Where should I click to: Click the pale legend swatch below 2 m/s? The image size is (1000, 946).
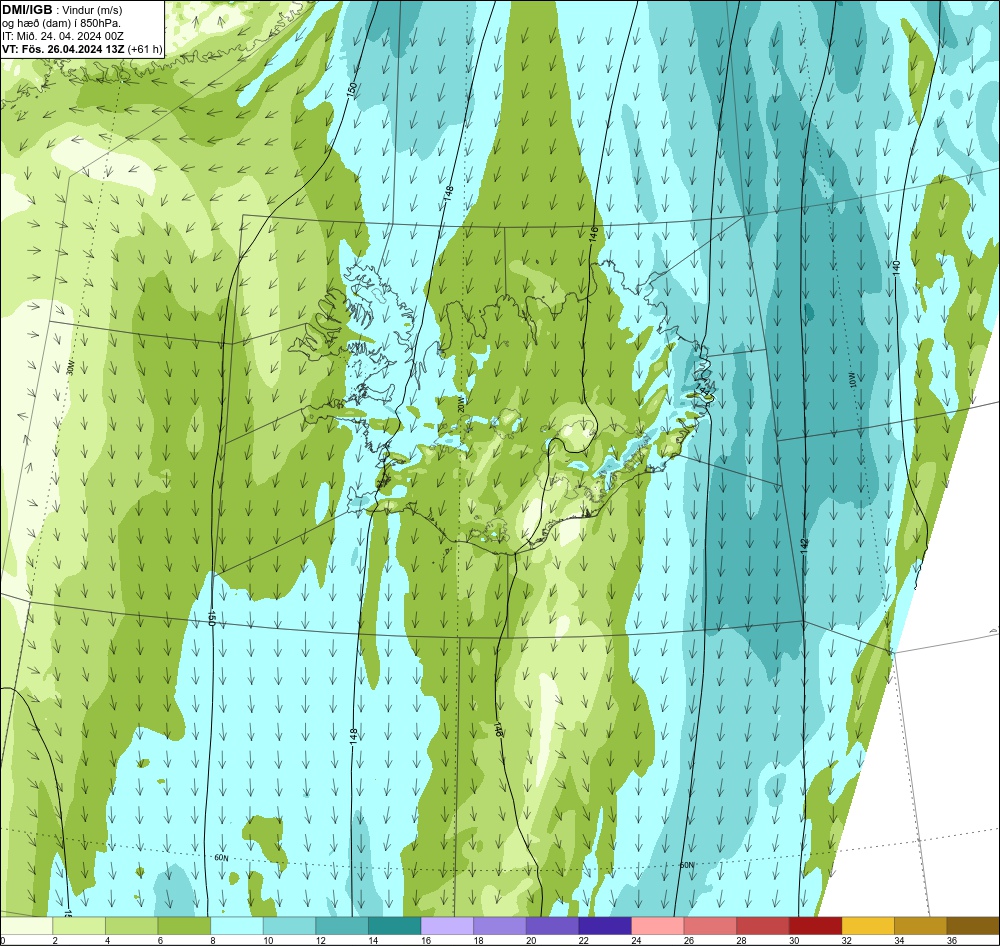coord(27,926)
